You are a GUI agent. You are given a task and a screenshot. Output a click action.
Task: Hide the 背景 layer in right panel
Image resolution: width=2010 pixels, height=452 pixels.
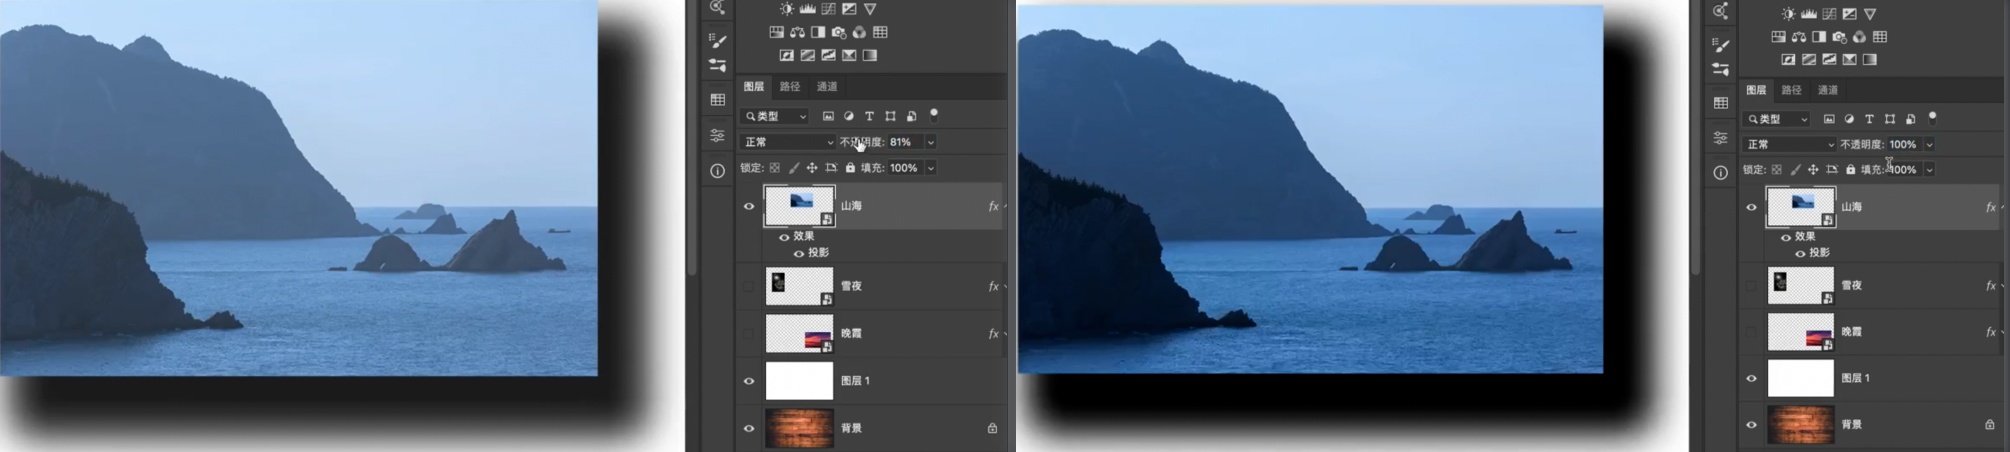1751,425
